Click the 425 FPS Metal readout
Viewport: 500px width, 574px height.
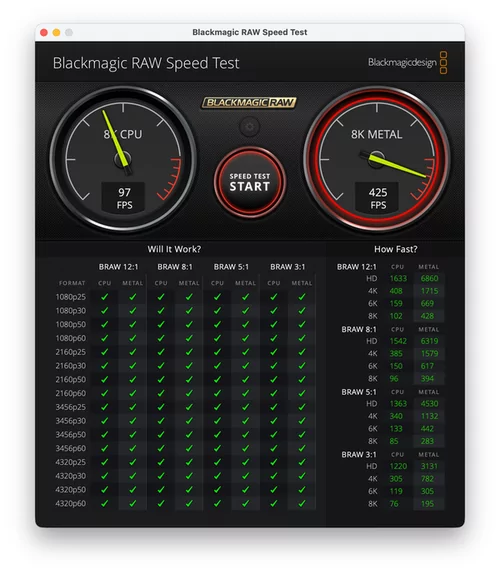coord(377,198)
